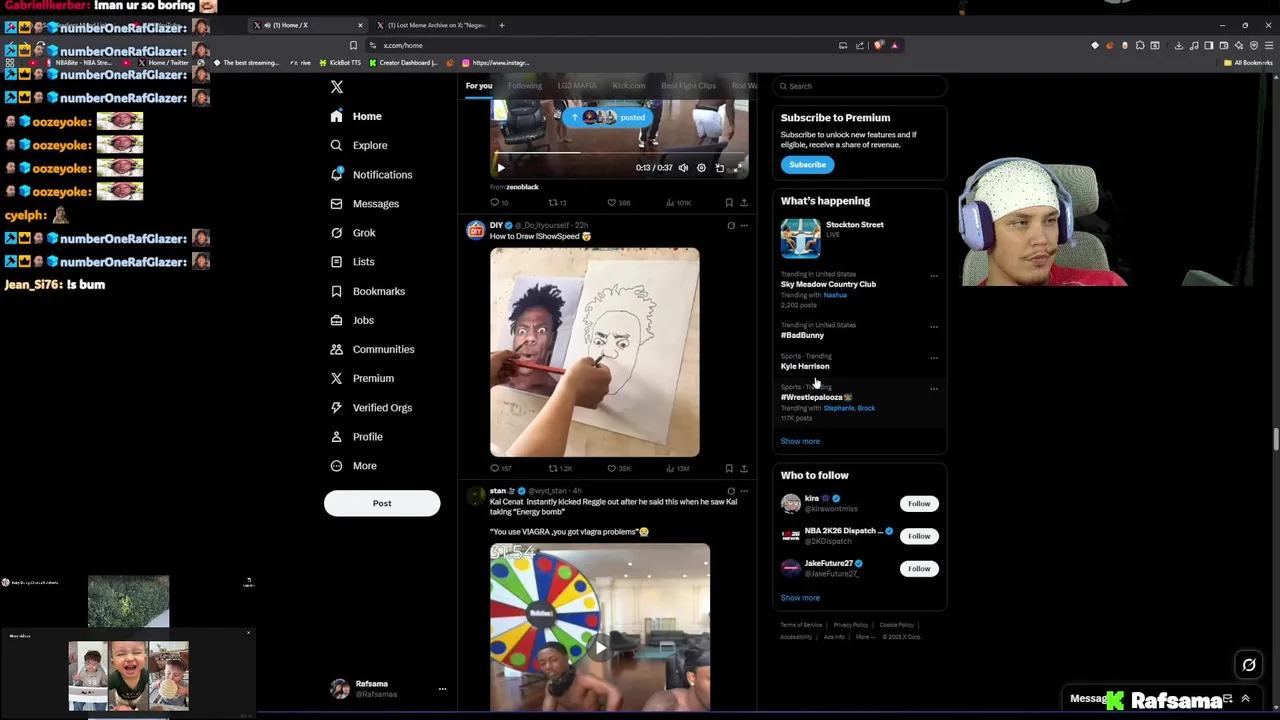Viewport: 1280px width, 720px height.
Task: Reply to the zenoblack video post
Action: tap(498, 203)
